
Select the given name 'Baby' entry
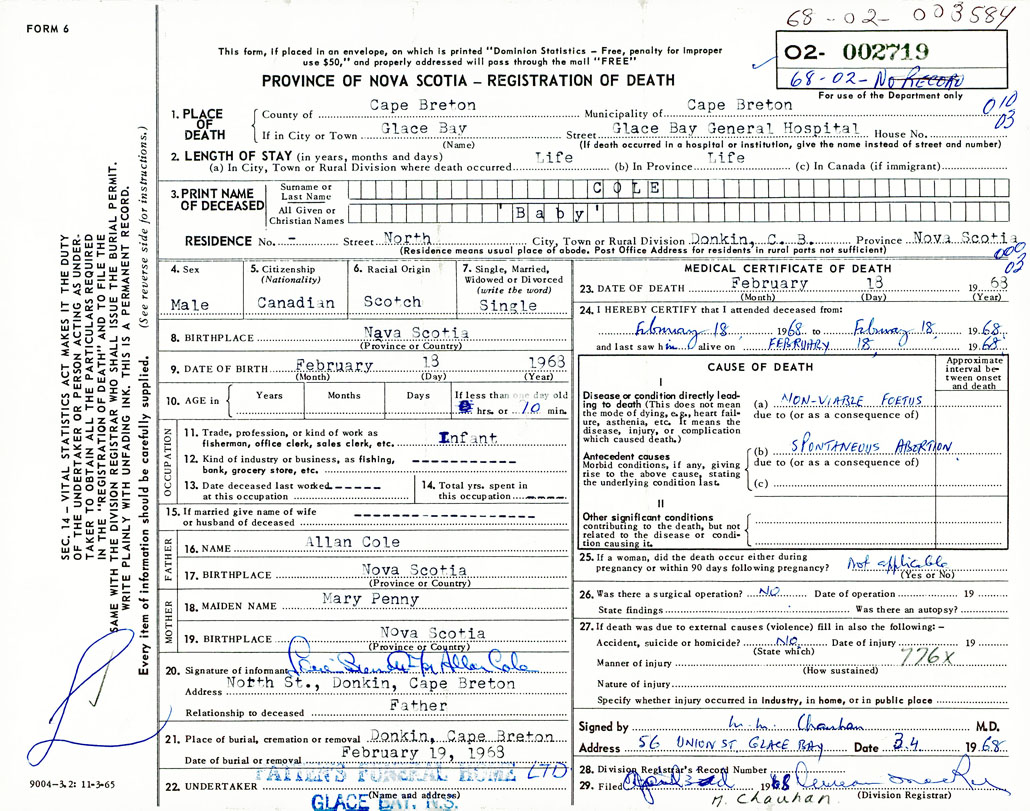click(550, 212)
